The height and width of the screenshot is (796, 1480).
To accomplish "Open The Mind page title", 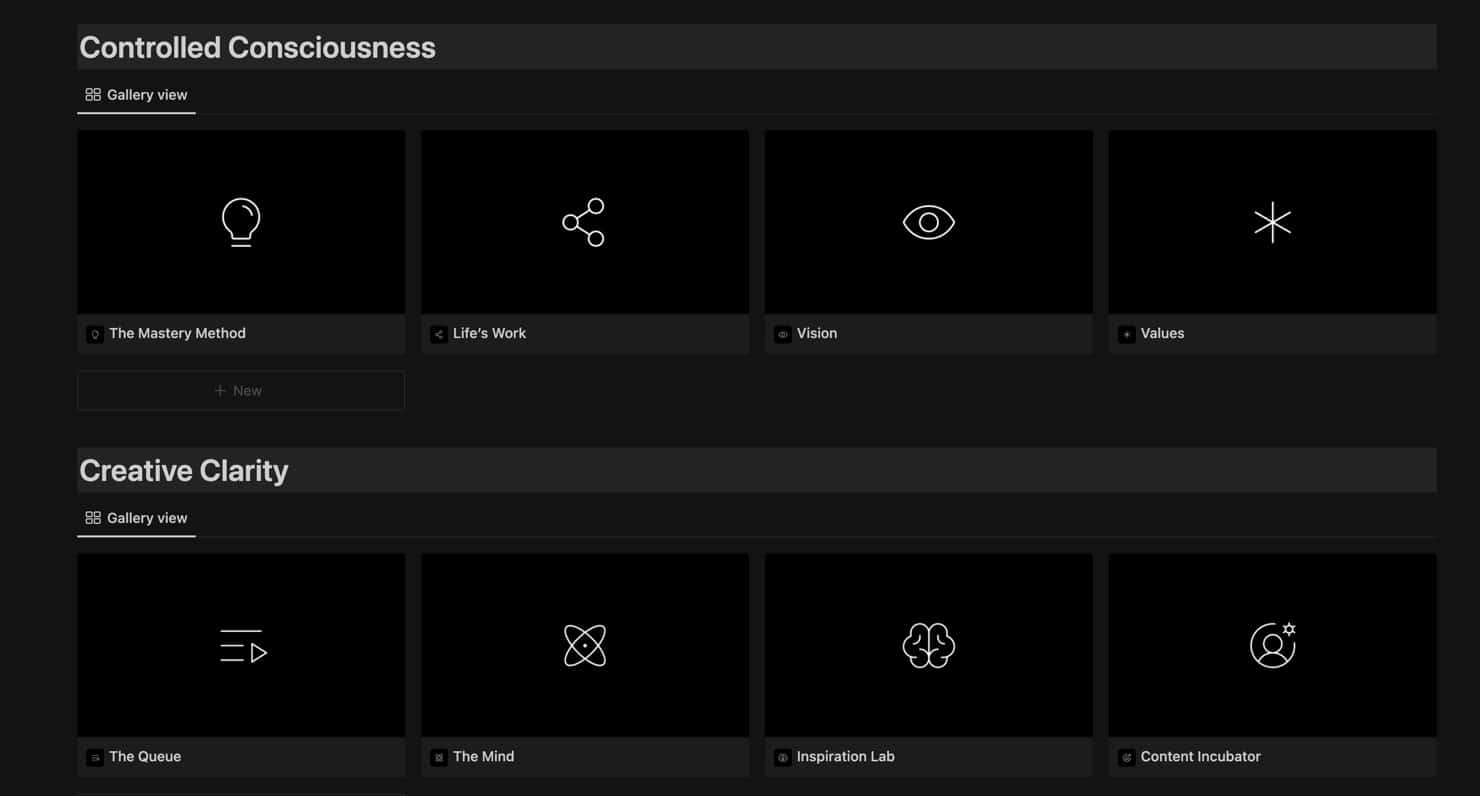I will pyautogui.click(x=483, y=757).
